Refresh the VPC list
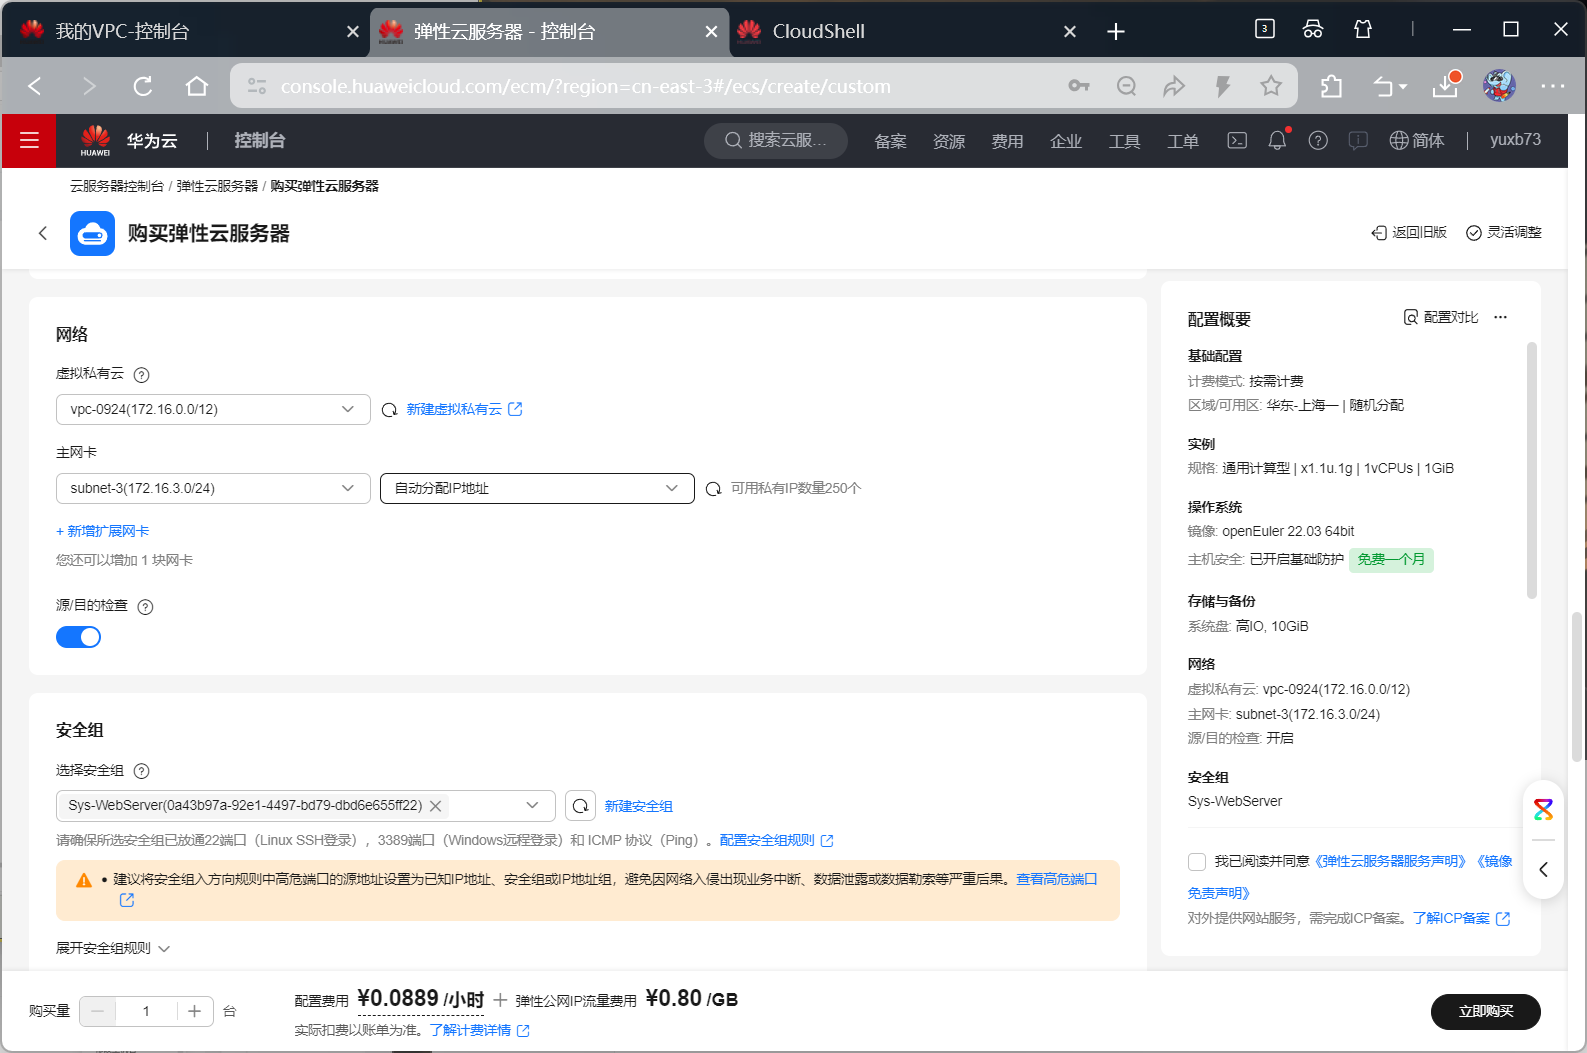Screen dimensions: 1587x1053 (390, 410)
